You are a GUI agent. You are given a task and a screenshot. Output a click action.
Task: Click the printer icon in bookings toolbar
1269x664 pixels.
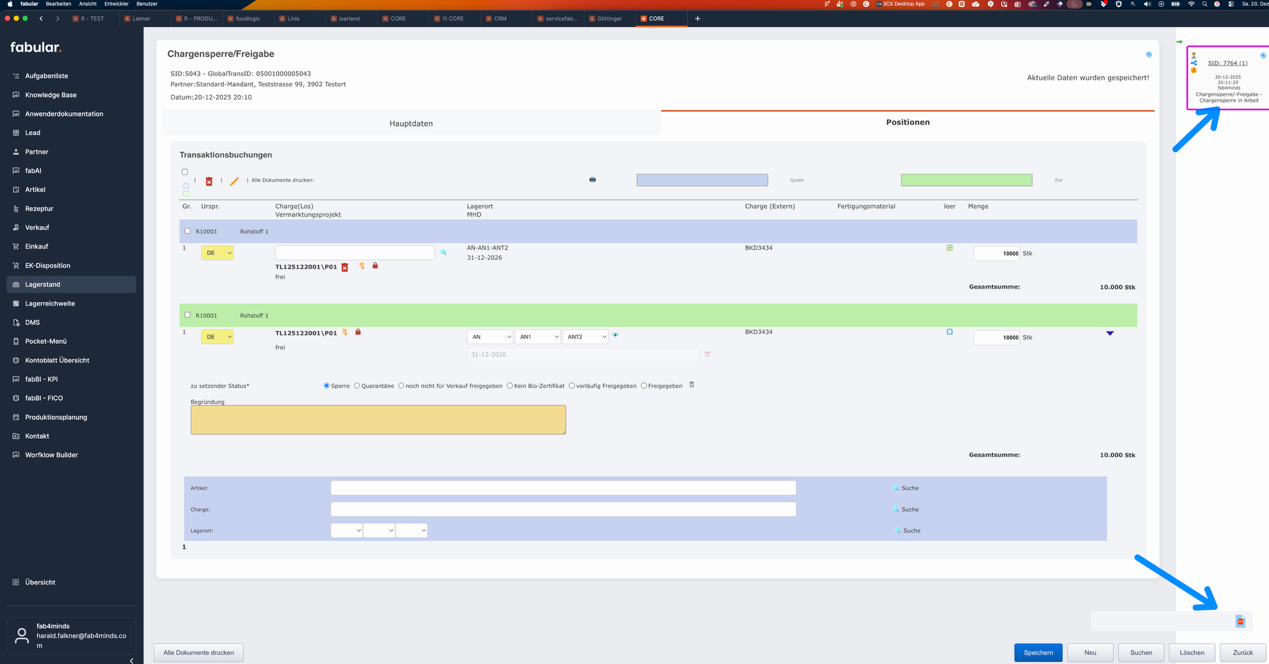(x=592, y=180)
